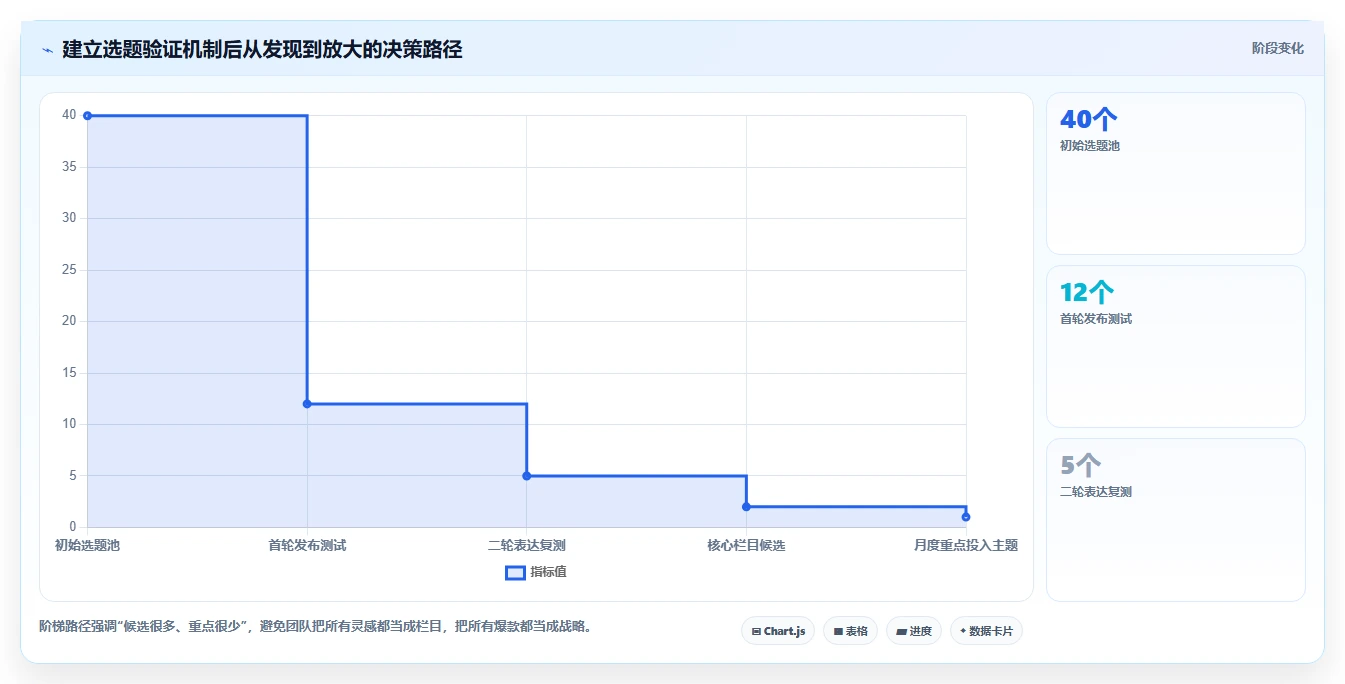Select the 数据卡片 tag pill
Image resolution: width=1345 pixels, height=684 pixels.
[986, 631]
